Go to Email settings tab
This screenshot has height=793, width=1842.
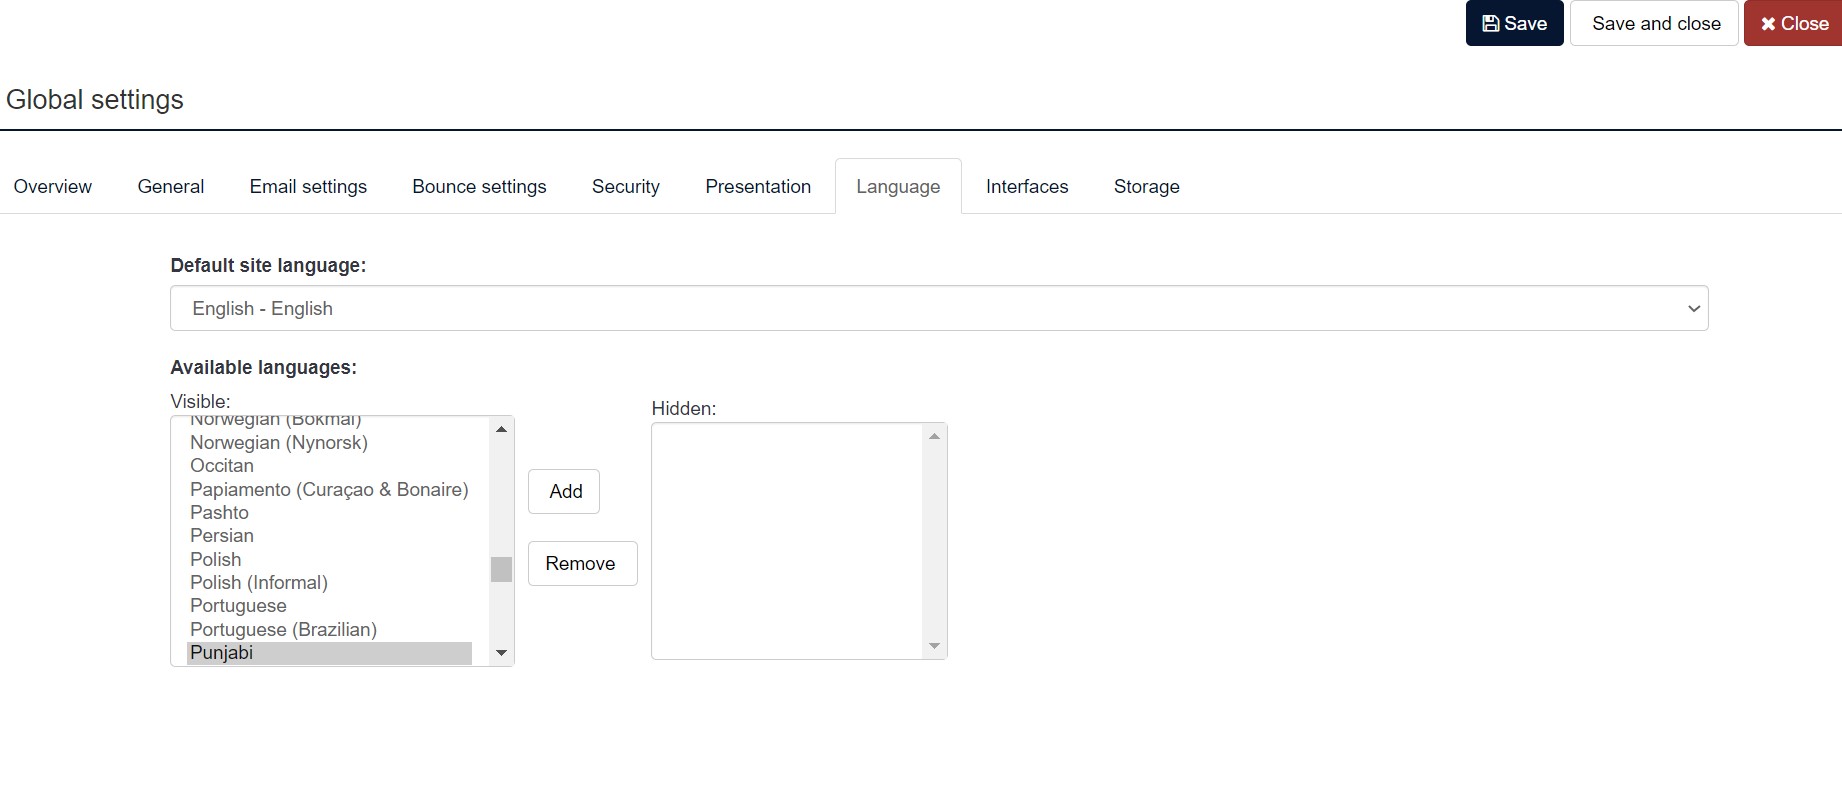click(308, 187)
